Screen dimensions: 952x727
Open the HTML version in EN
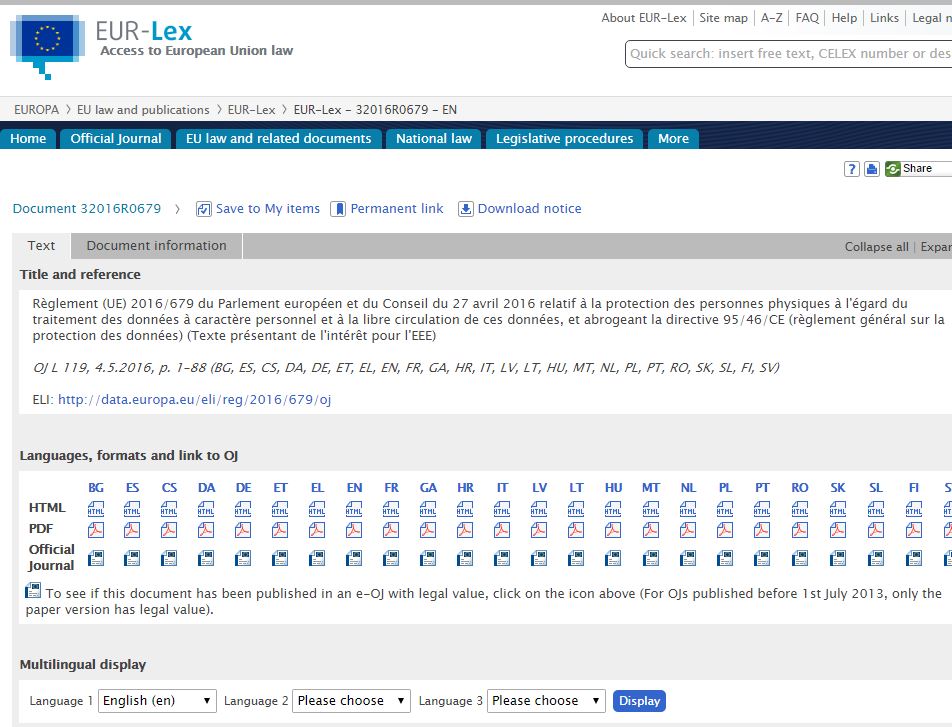click(x=354, y=508)
